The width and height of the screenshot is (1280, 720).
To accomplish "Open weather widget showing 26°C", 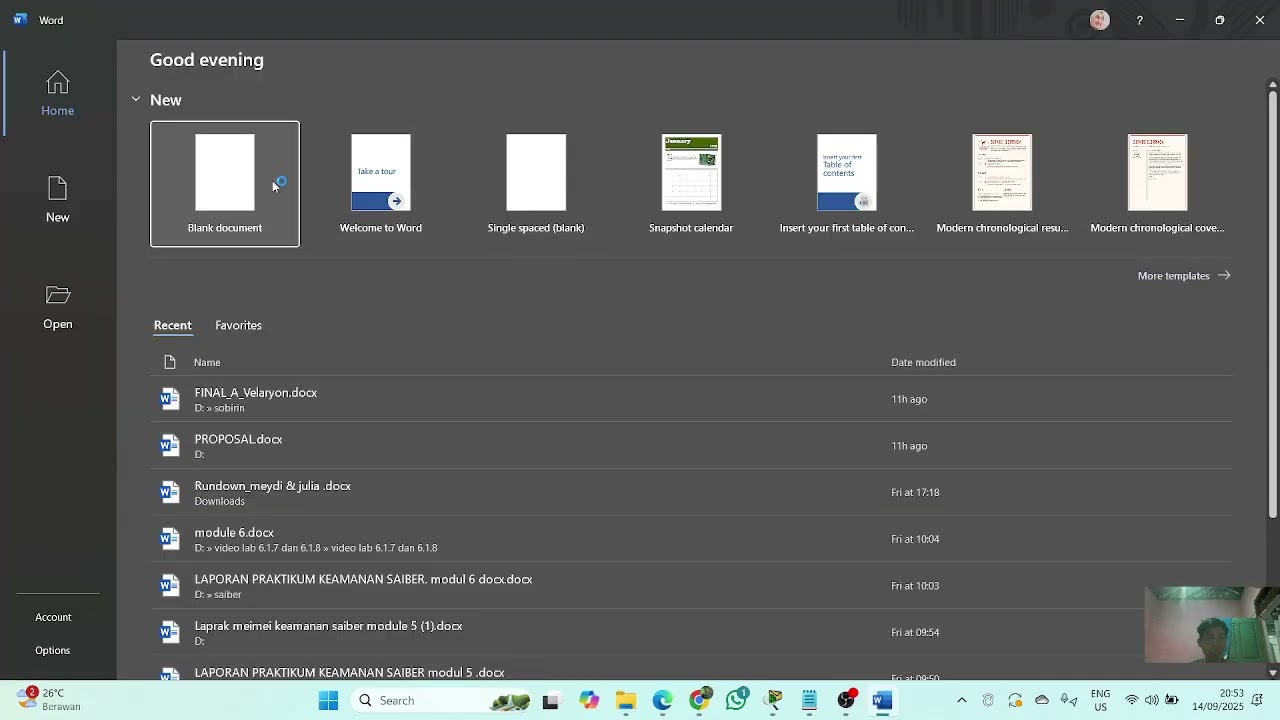I will (50, 699).
